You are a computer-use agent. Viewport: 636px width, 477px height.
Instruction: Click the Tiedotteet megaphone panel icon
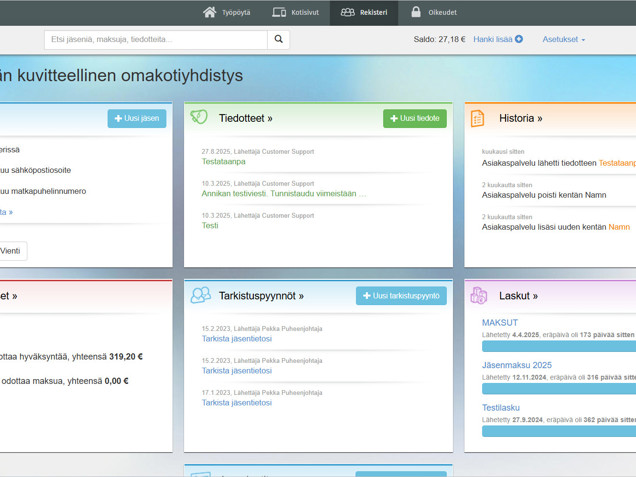click(x=199, y=118)
